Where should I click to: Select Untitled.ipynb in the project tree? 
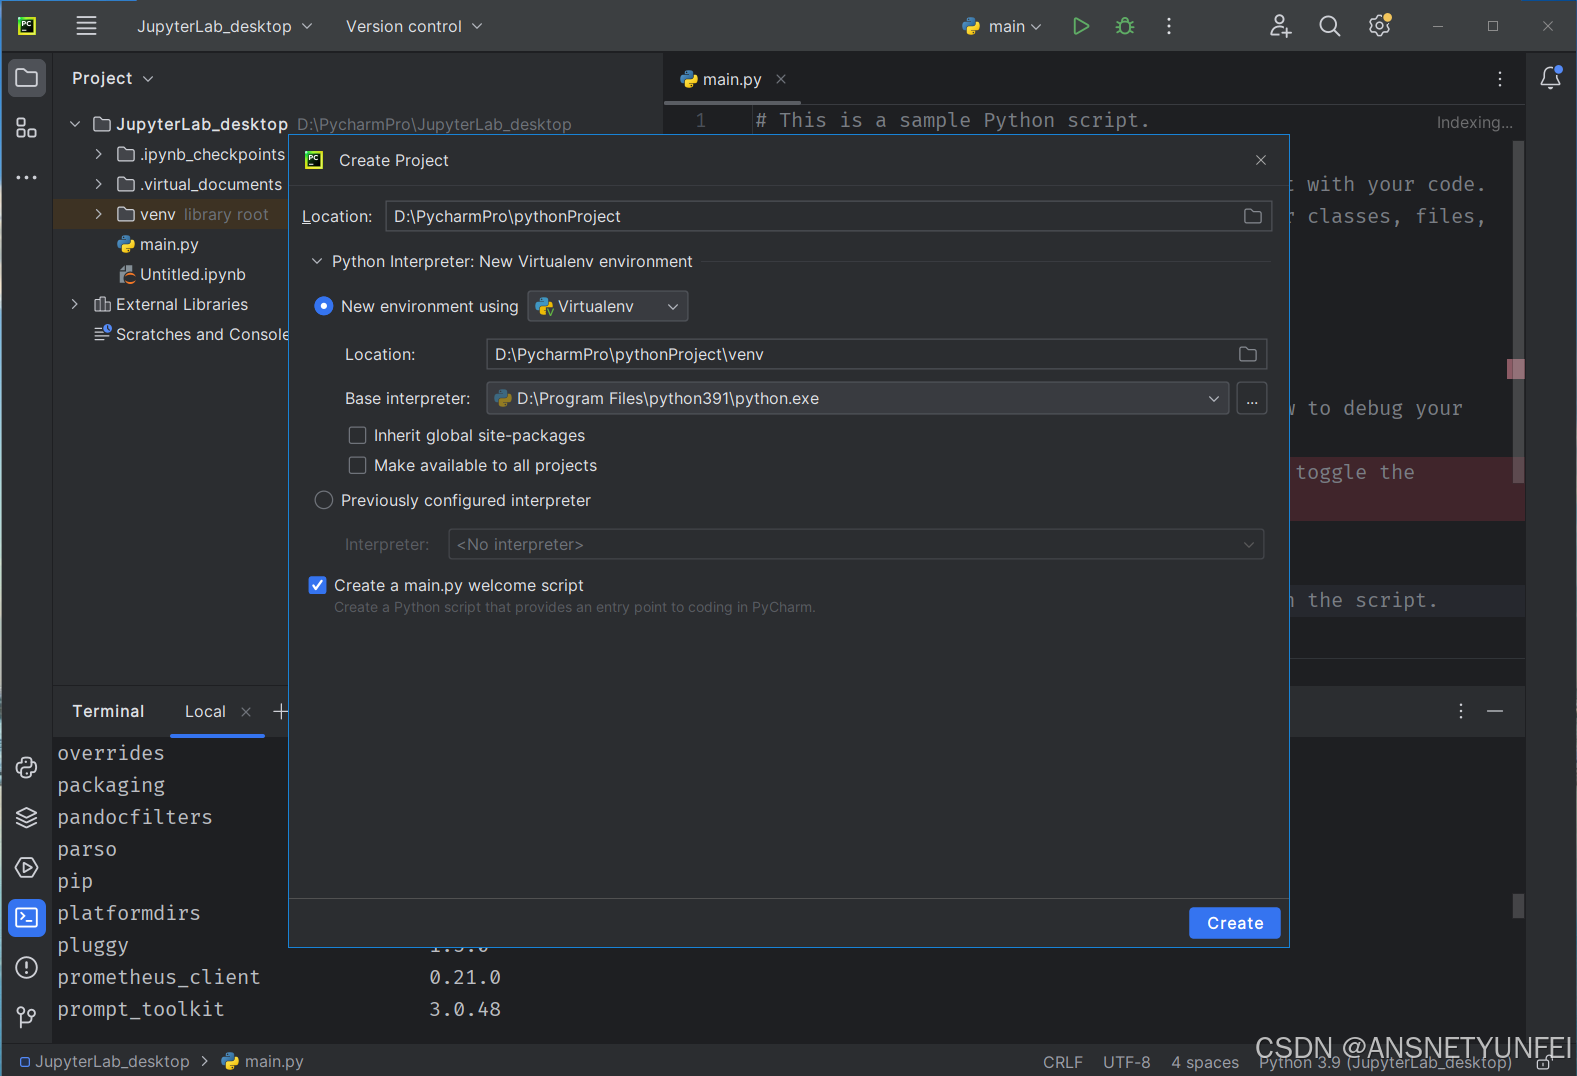tap(193, 274)
